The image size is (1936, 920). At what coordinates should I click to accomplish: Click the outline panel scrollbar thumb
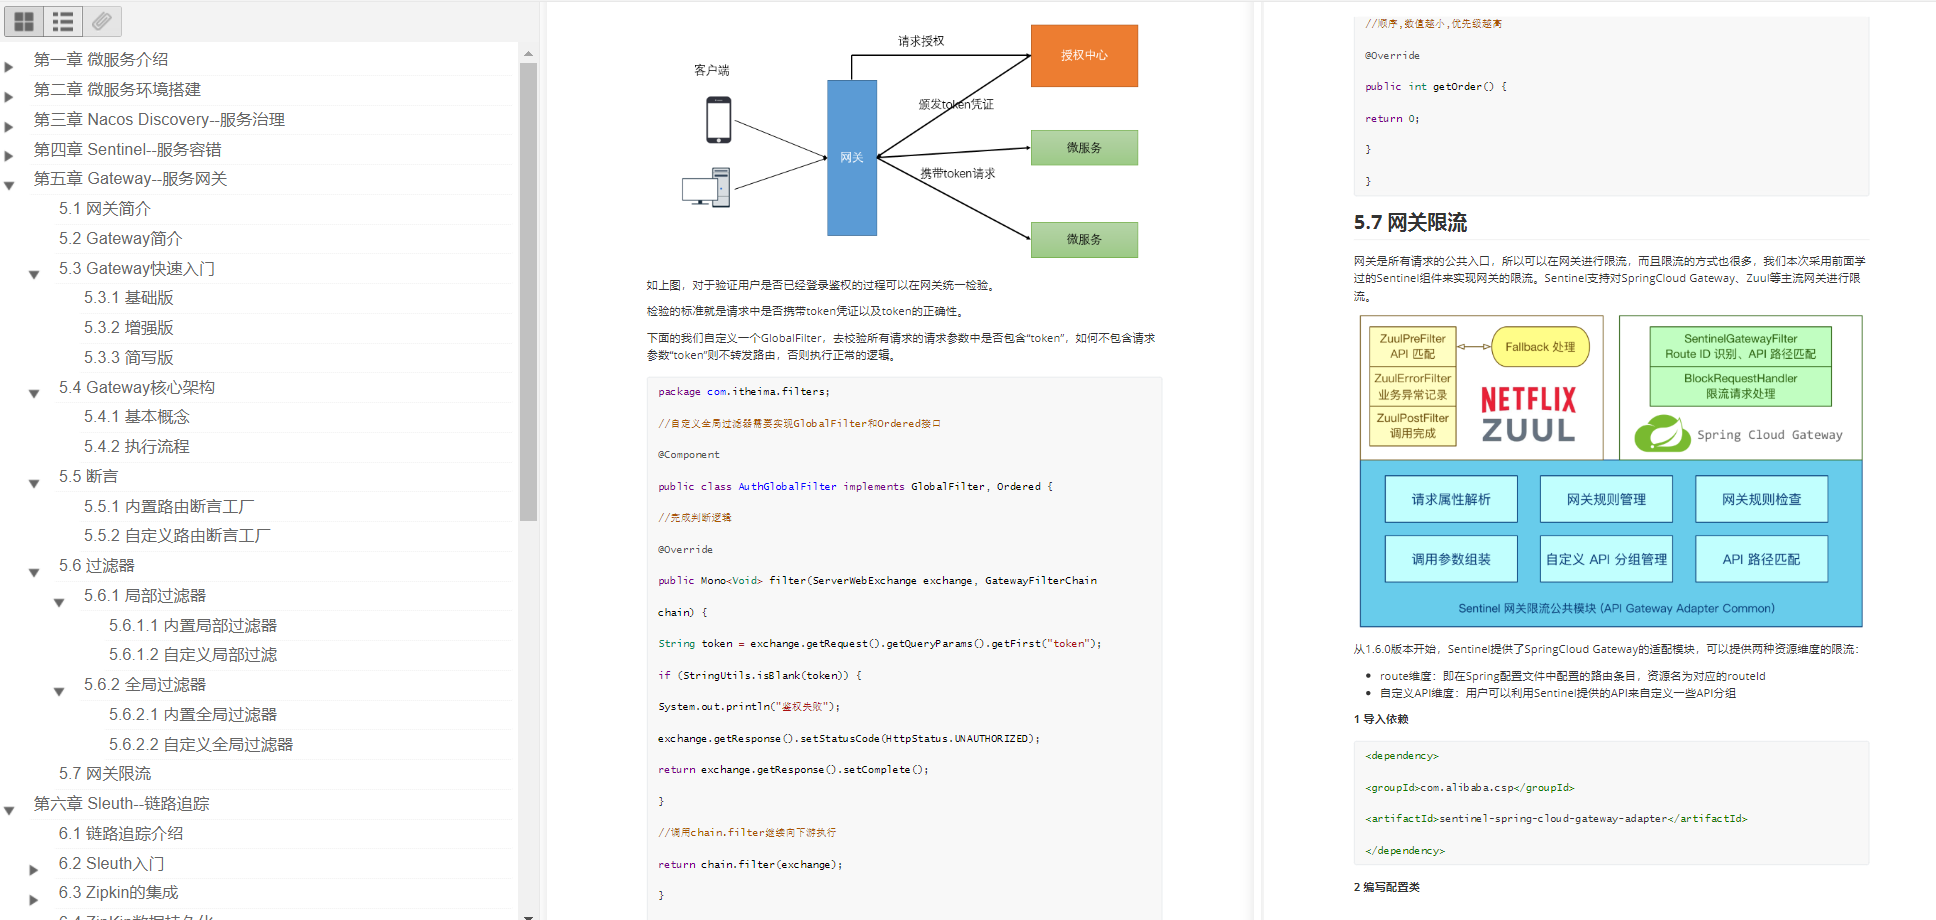[x=528, y=292]
